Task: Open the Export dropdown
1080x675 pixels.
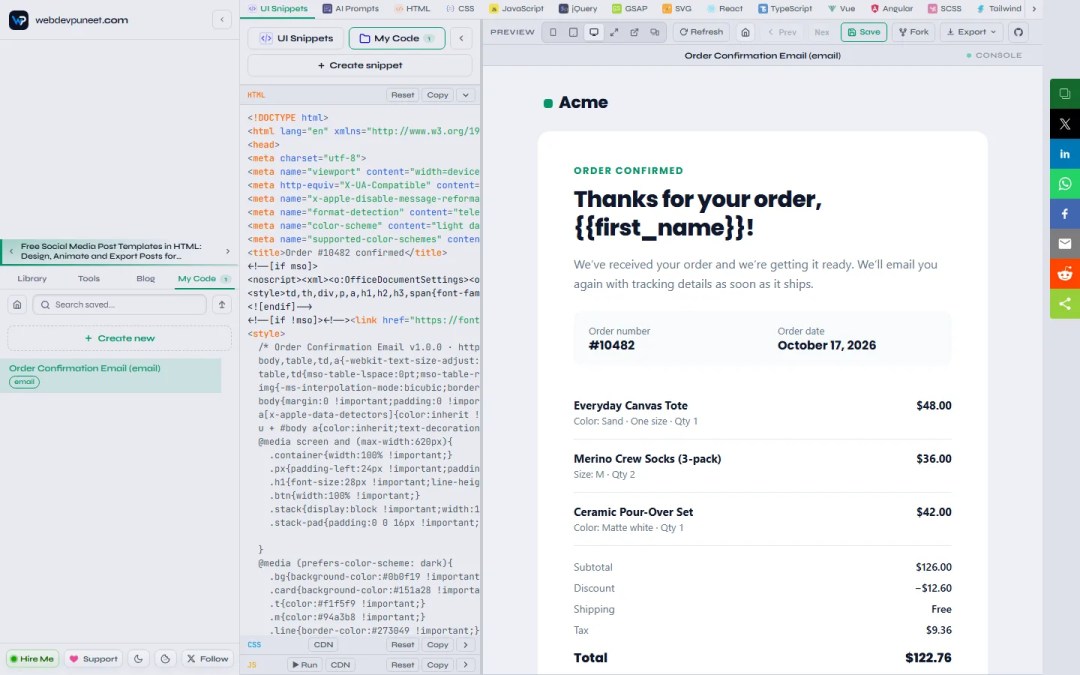Action: [971, 32]
